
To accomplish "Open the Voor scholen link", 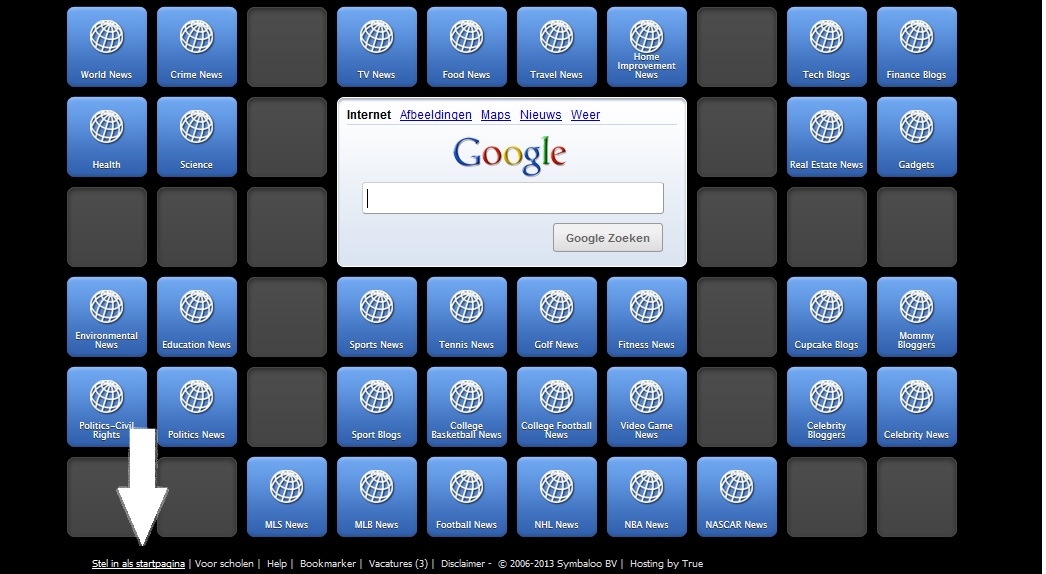I will tap(224, 564).
